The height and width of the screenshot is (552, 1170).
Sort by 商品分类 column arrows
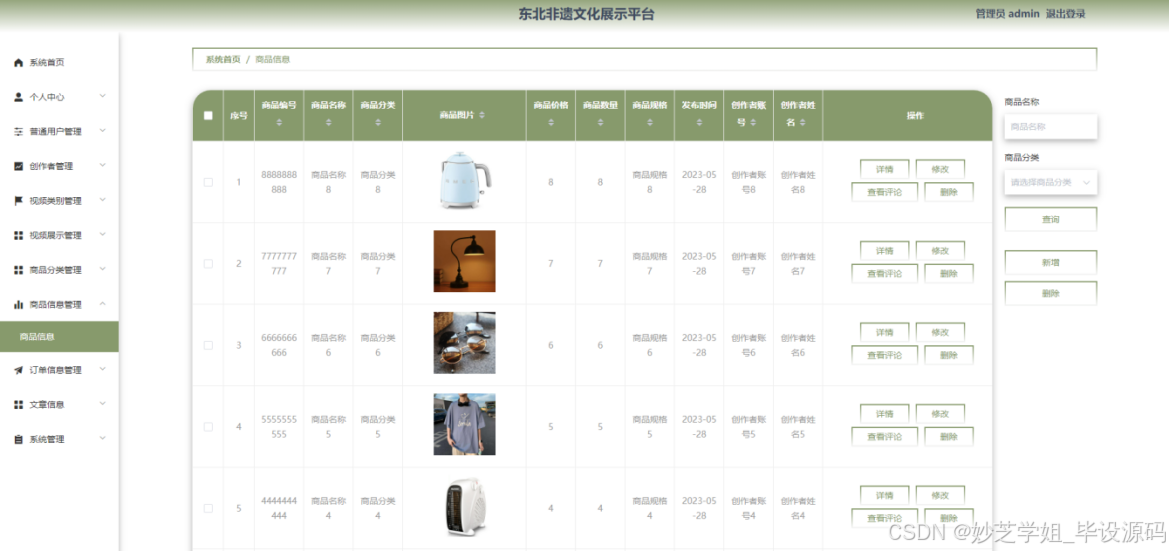[x=378, y=122]
